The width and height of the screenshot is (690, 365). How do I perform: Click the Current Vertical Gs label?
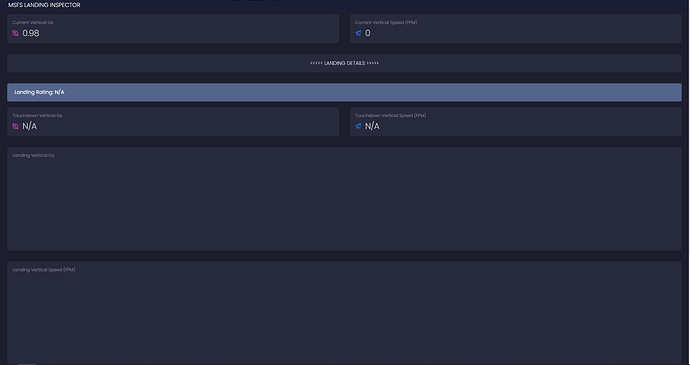[33, 22]
